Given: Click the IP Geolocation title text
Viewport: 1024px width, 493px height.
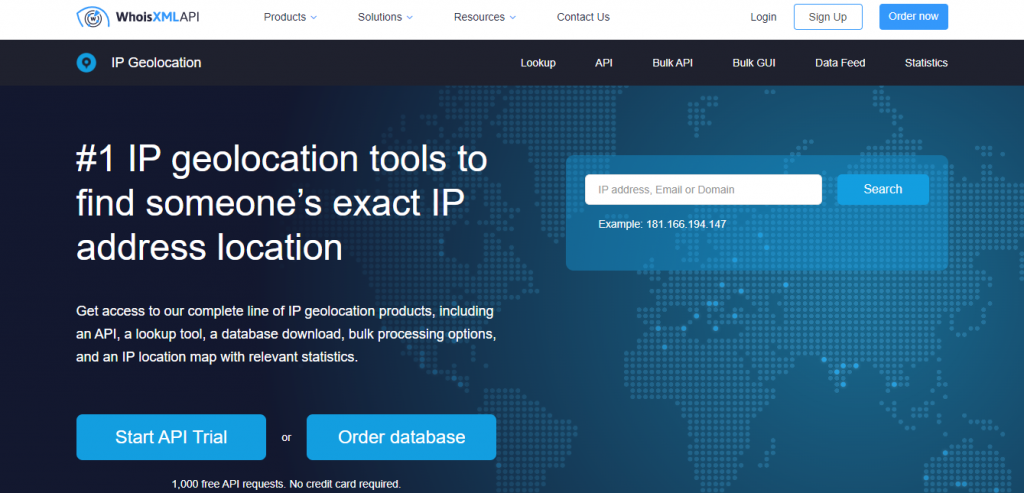Looking at the screenshot, I should [156, 63].
